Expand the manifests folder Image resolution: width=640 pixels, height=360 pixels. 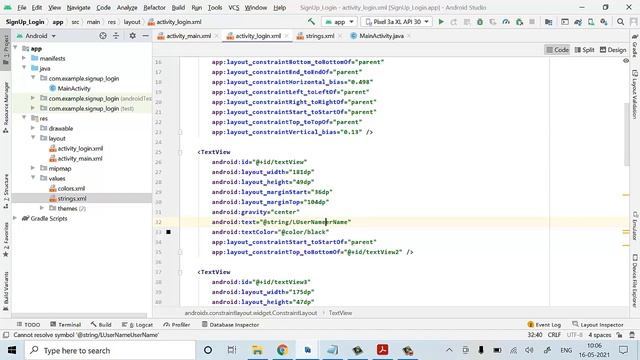point(24,58)
